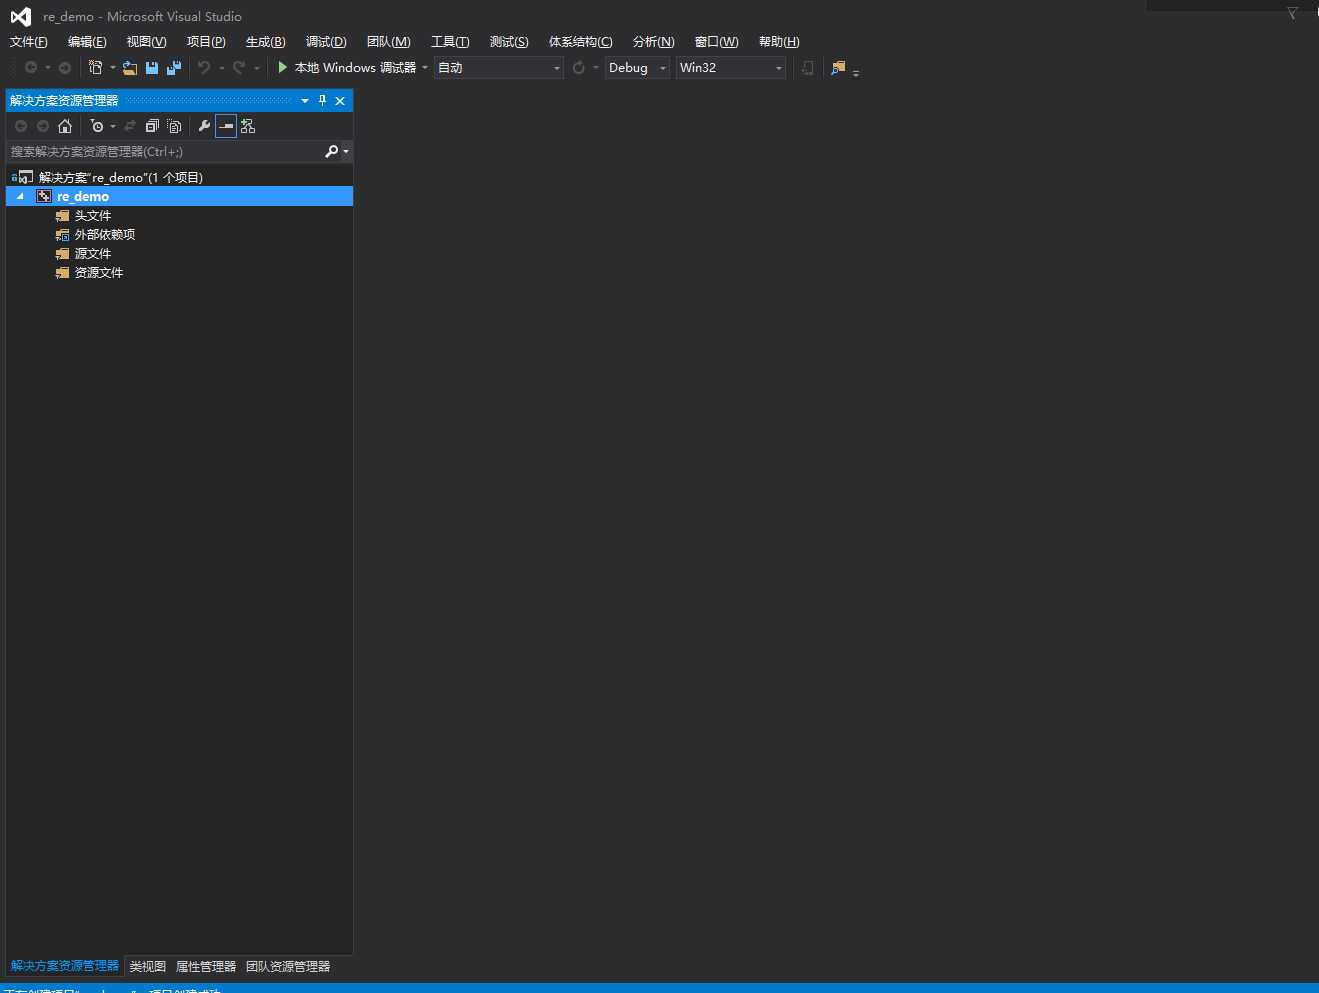The height and width of the screenshot is (993, 1319).
Task: Click the Save icon in toolbar
Action: (x=152, y=67)
